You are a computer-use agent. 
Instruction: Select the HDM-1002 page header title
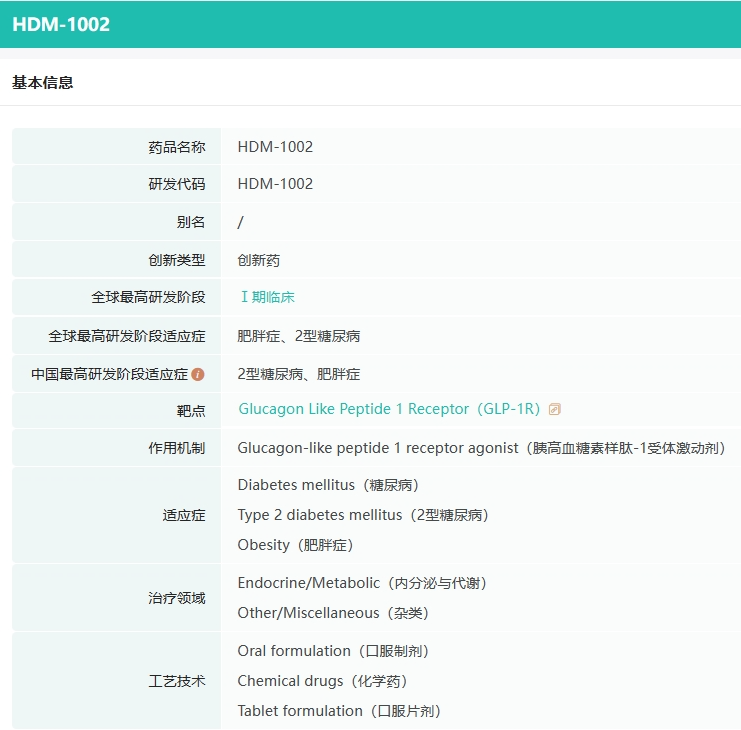[x=61, y=24]
